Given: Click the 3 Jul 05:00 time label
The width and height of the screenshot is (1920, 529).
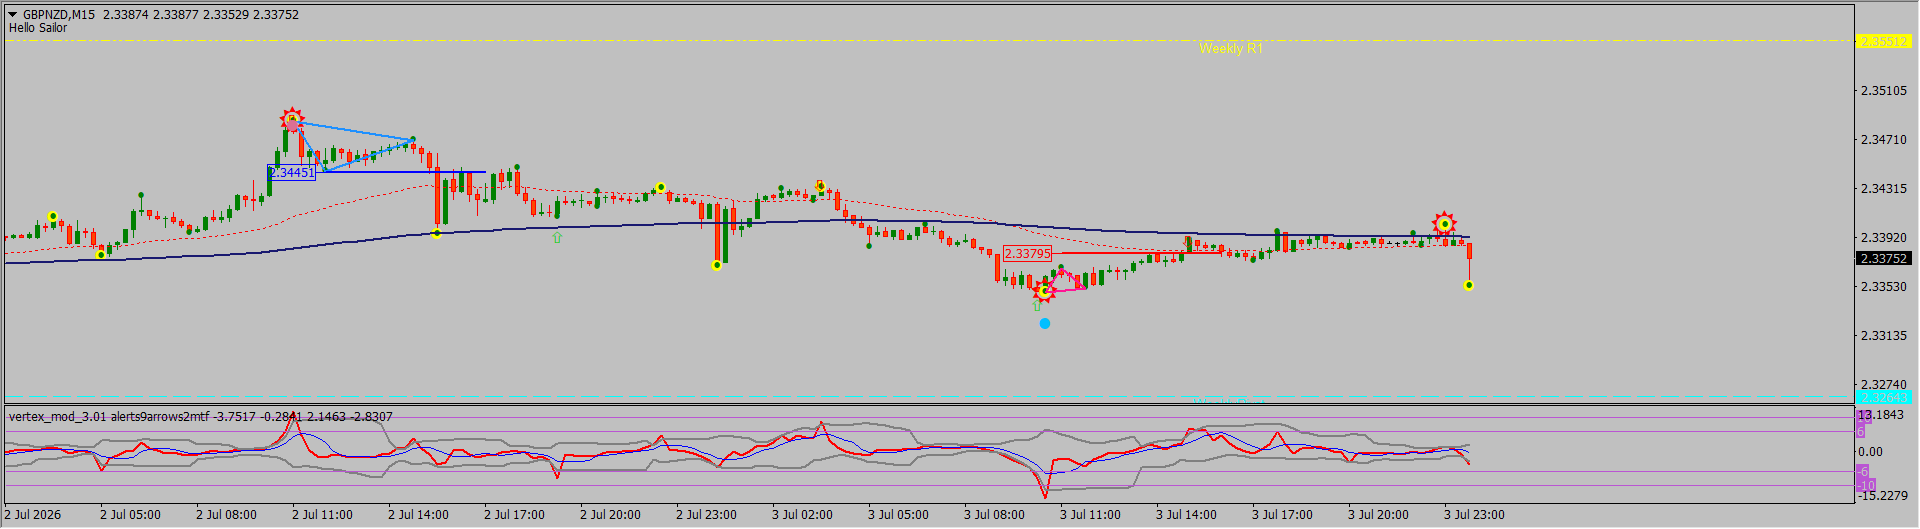Looking at the screenshot, I should pos(898,515).
